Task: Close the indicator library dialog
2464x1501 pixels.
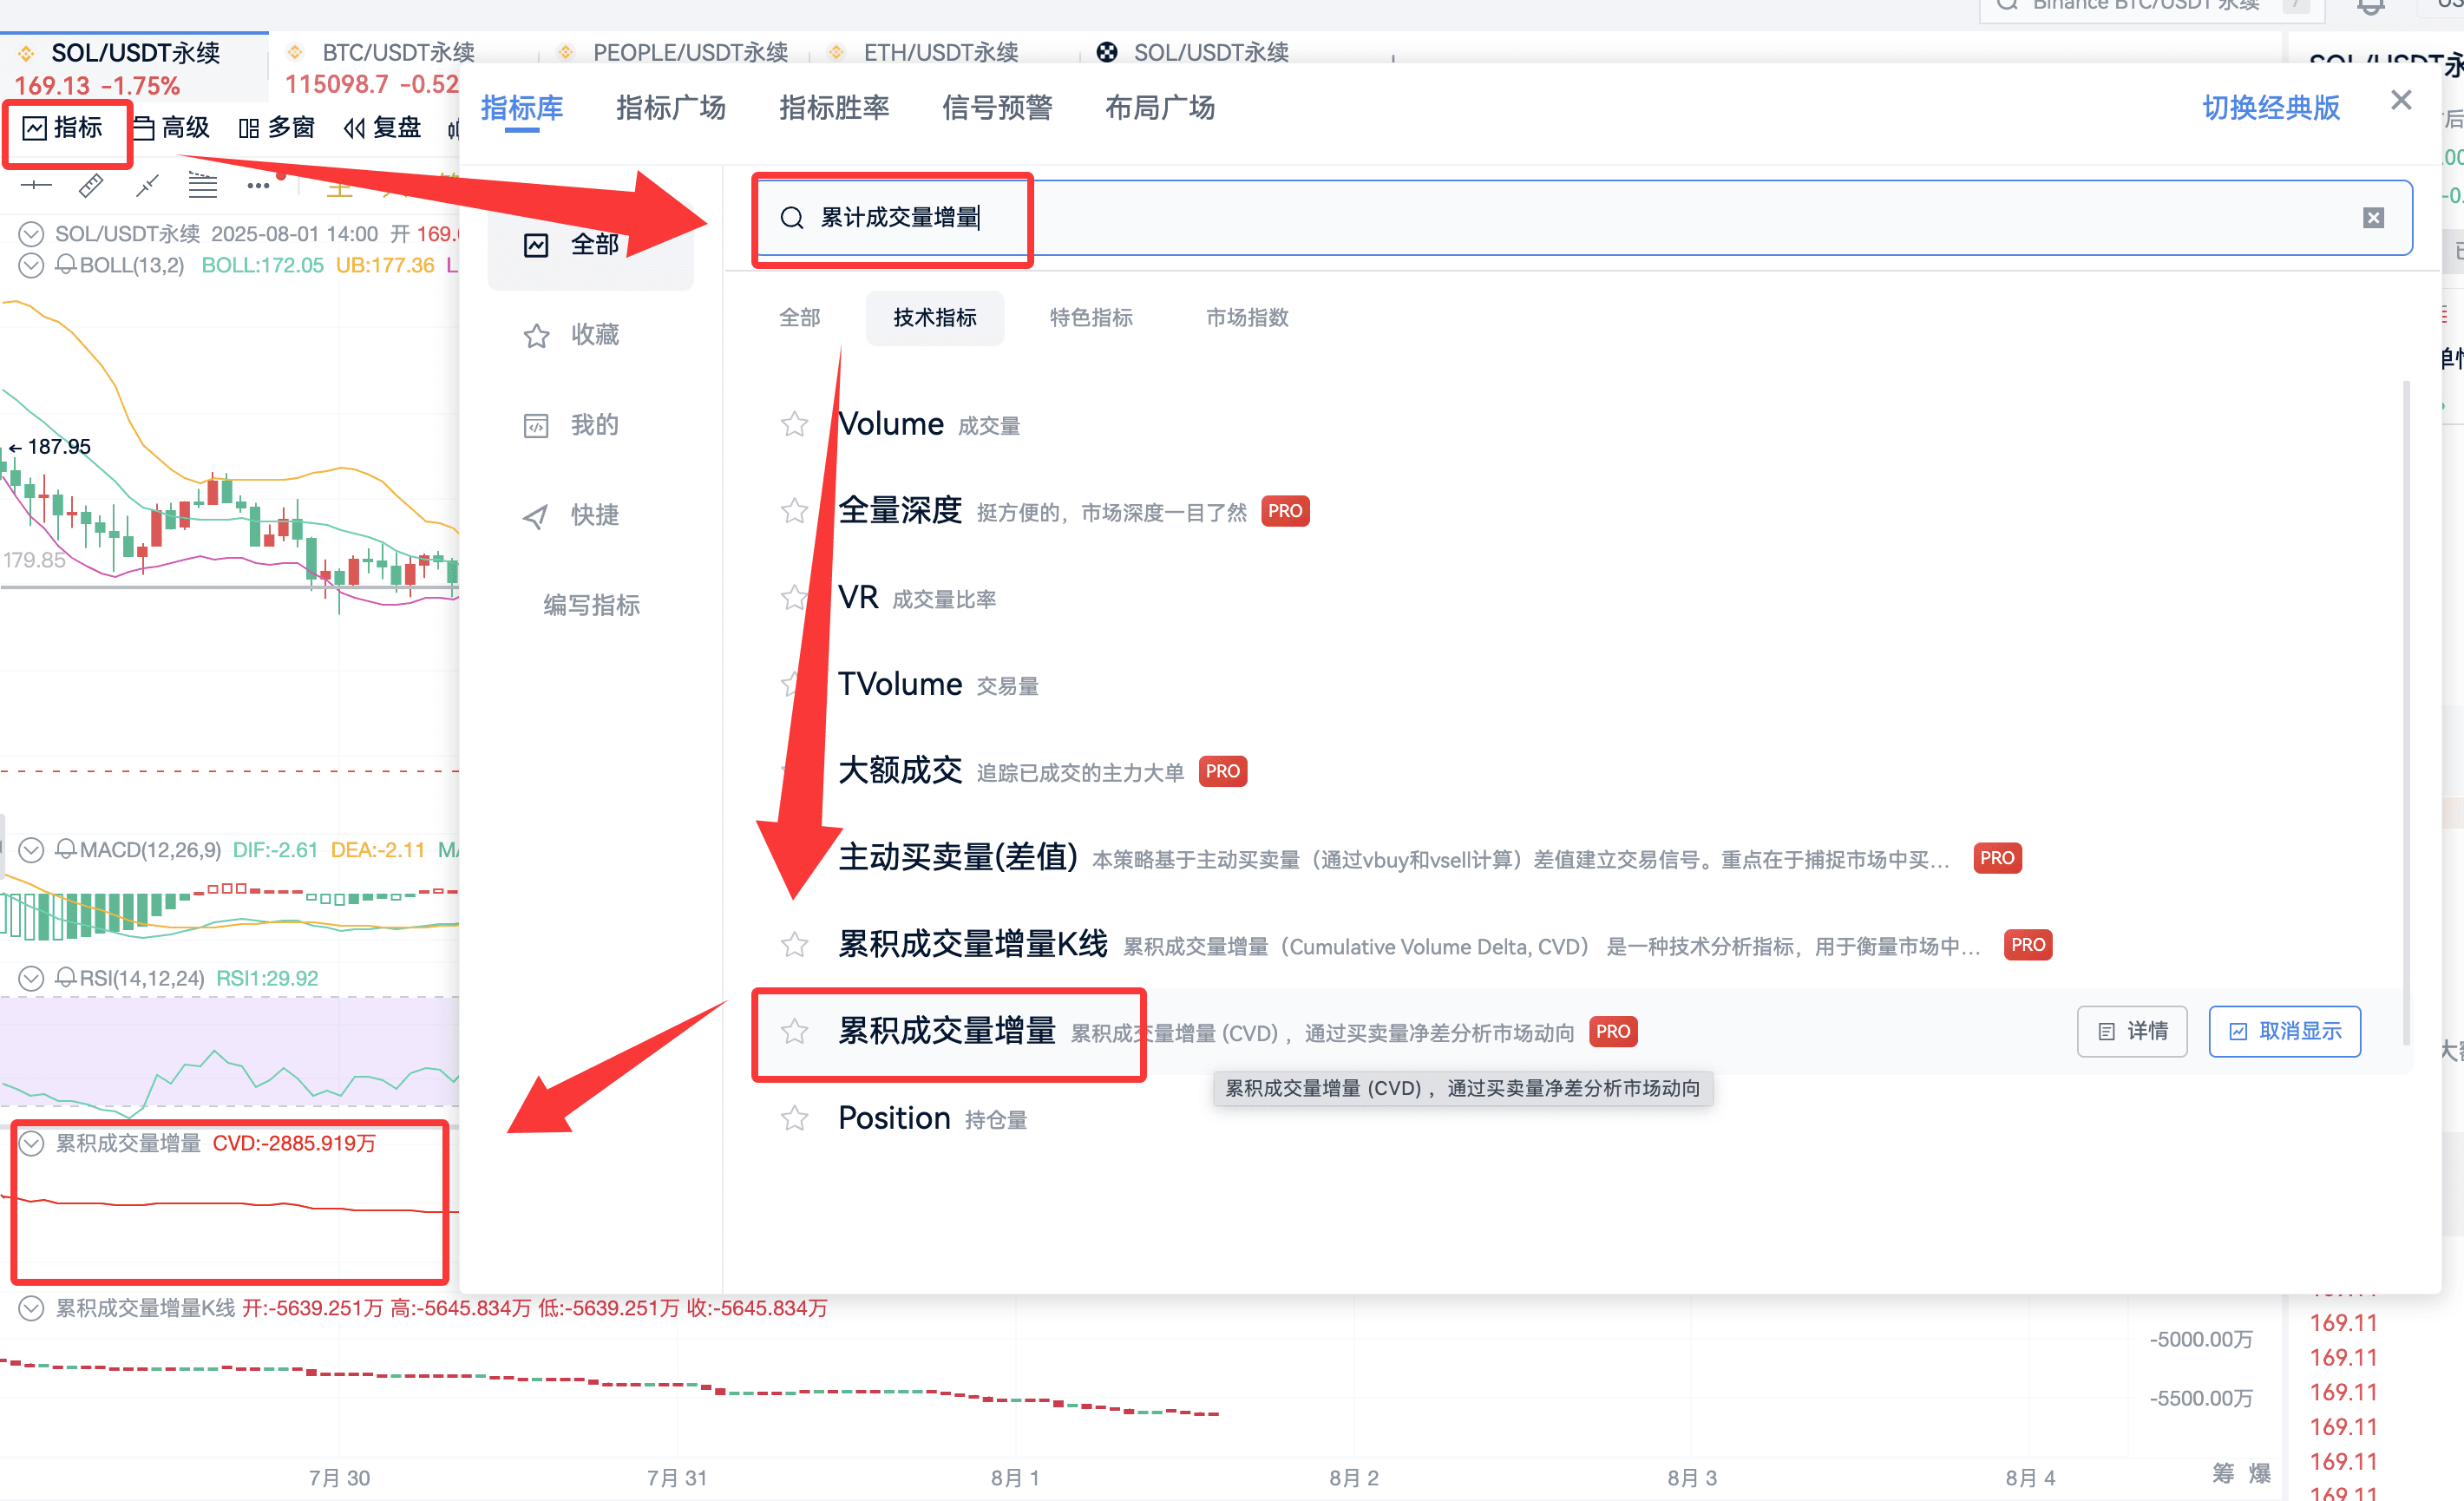Action: tap(2400, 101)
